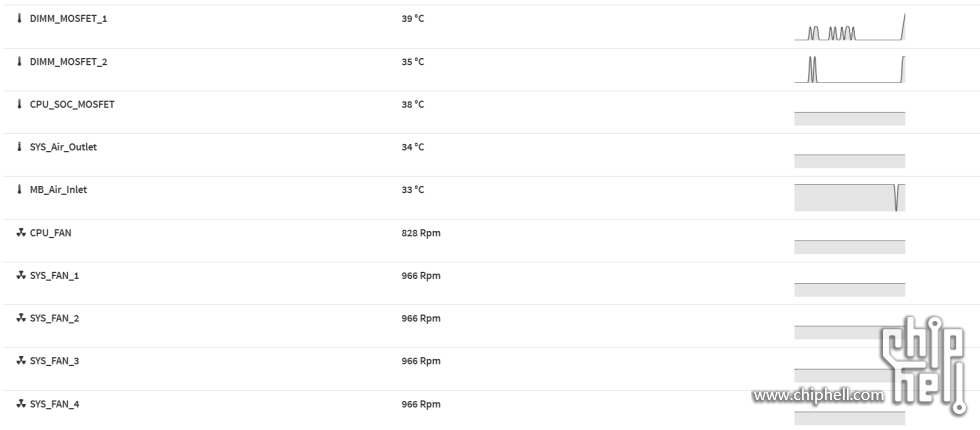Select the SYS_FAN_2 sensor label
The height and width of the screenshot is (430, 980).
click(x=54, y=318)
